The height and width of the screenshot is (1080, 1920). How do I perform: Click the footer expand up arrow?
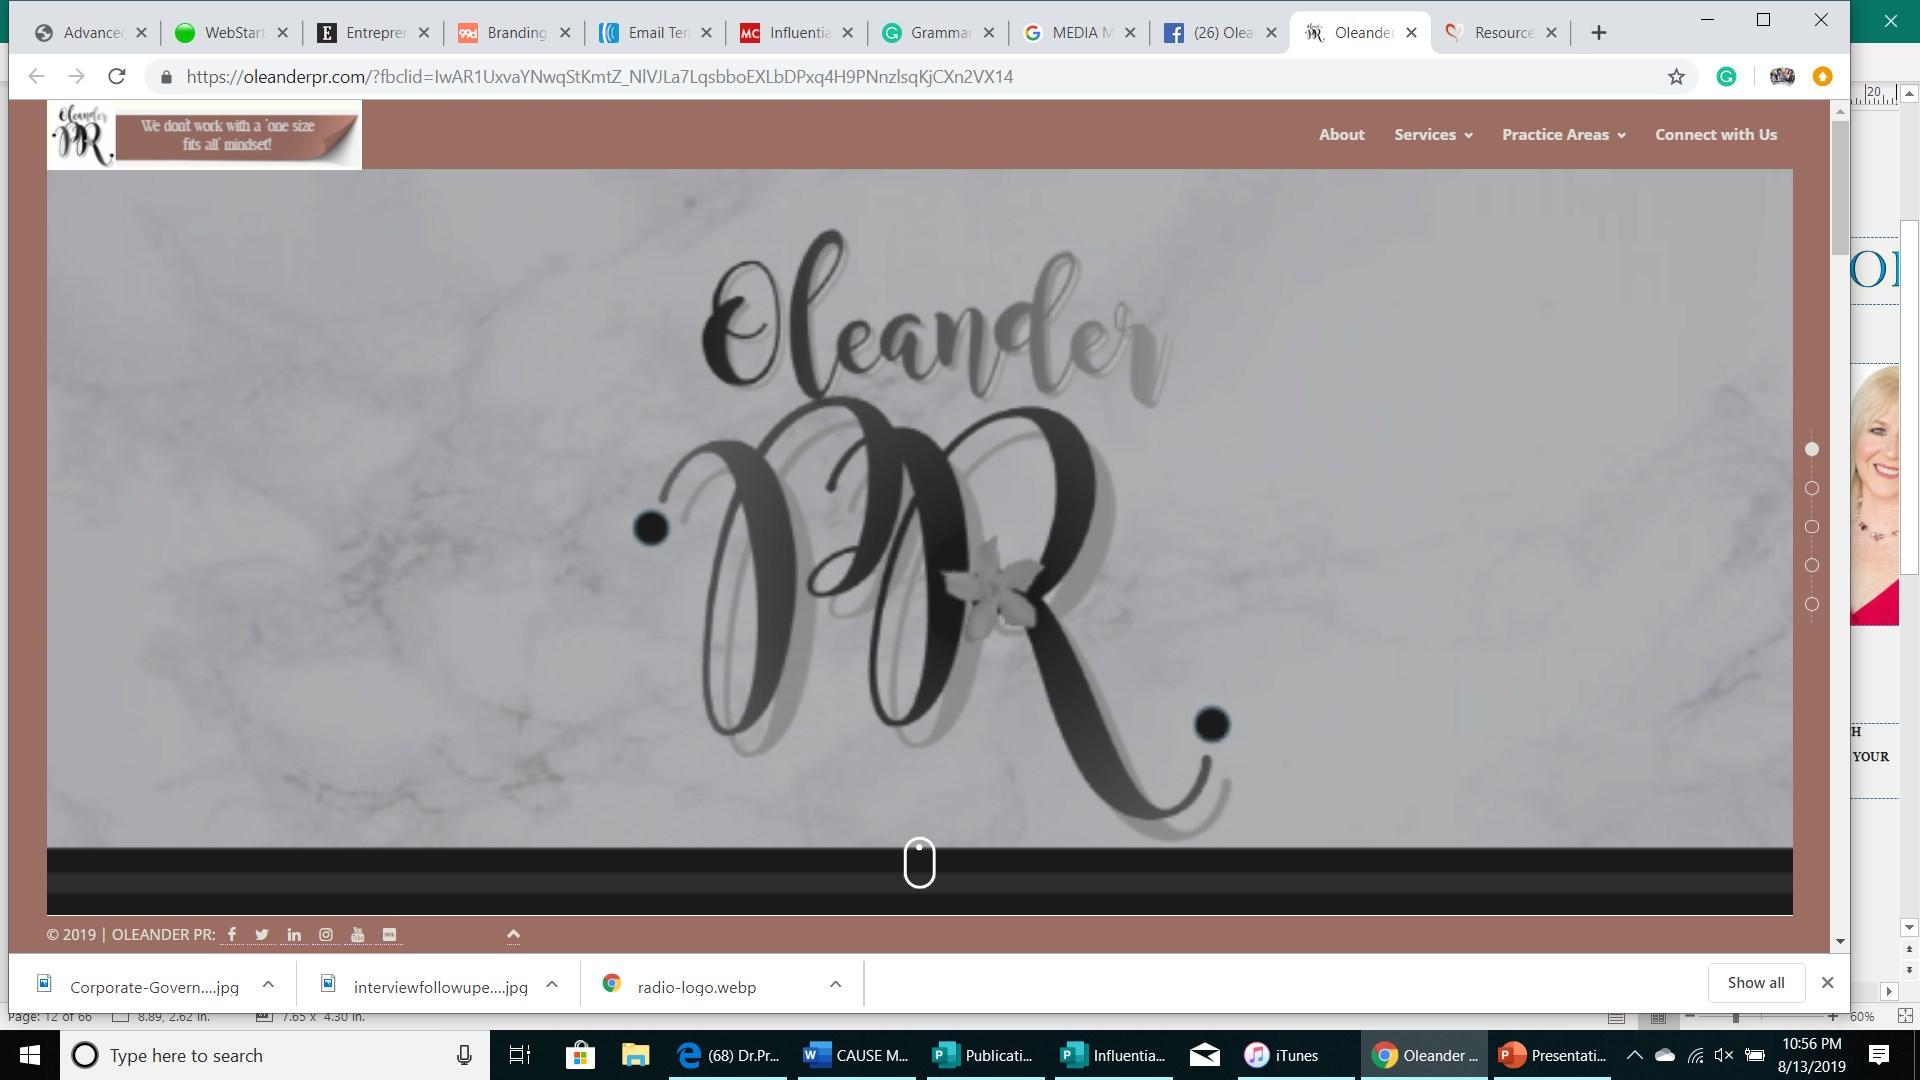tap(513, 934)
